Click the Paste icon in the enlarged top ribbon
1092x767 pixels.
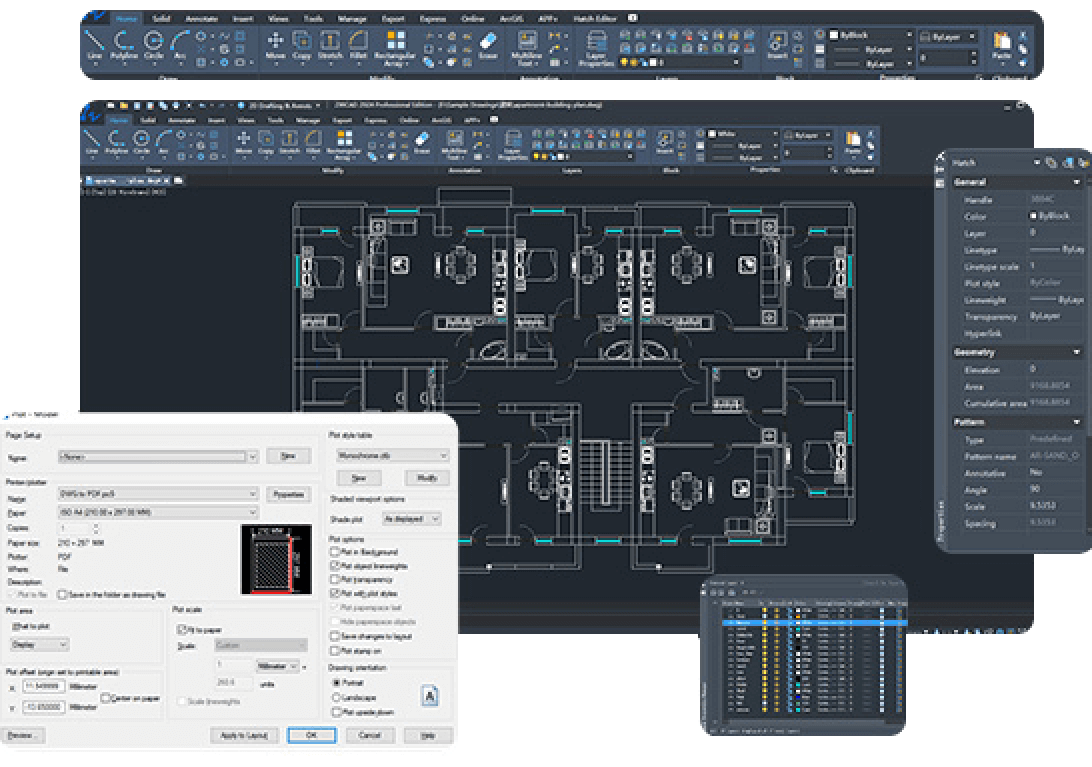[1001, 44]
